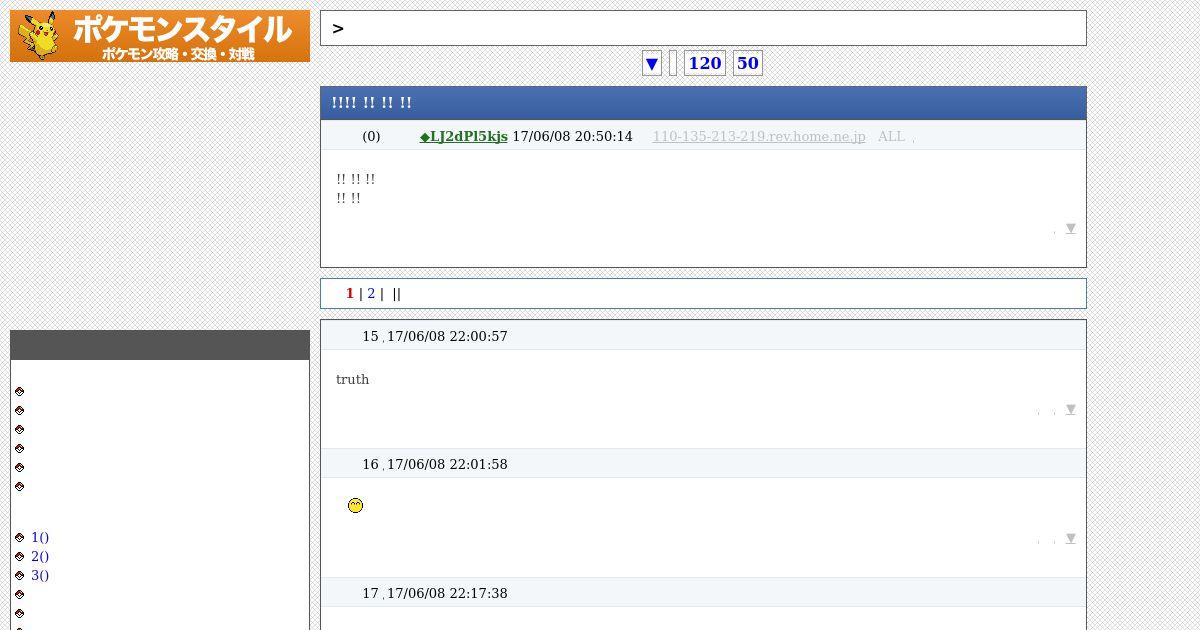Click the pokeball icon beside 1()
The width and height of the screenshot is (1200, 630).
[19, 538]
